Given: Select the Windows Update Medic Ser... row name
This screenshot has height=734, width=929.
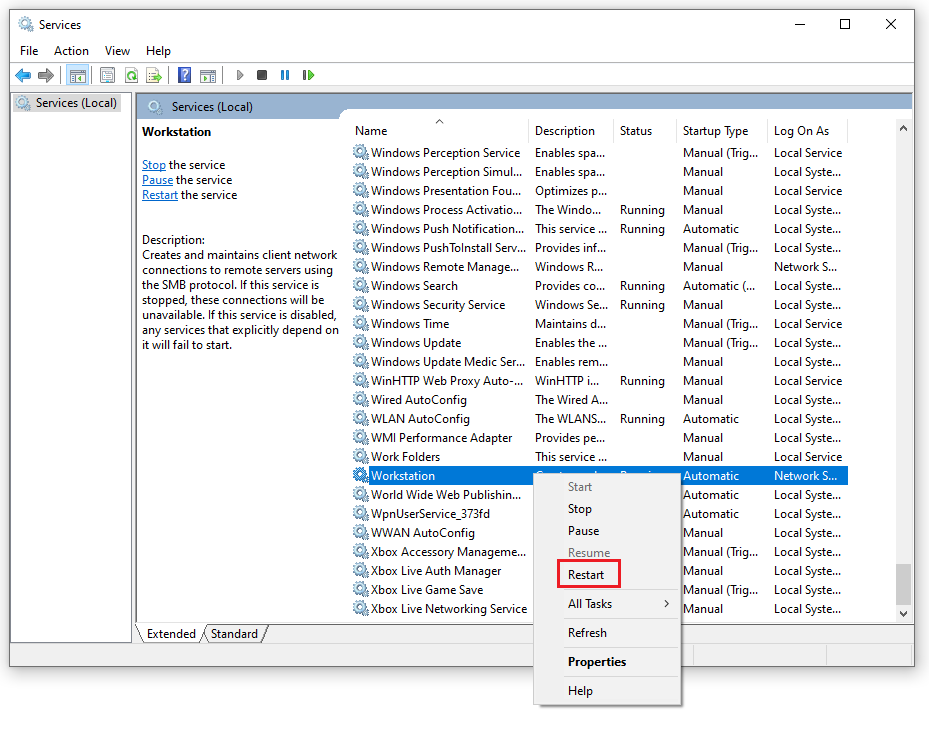Looking at the screenshot, I should point(448,362).
